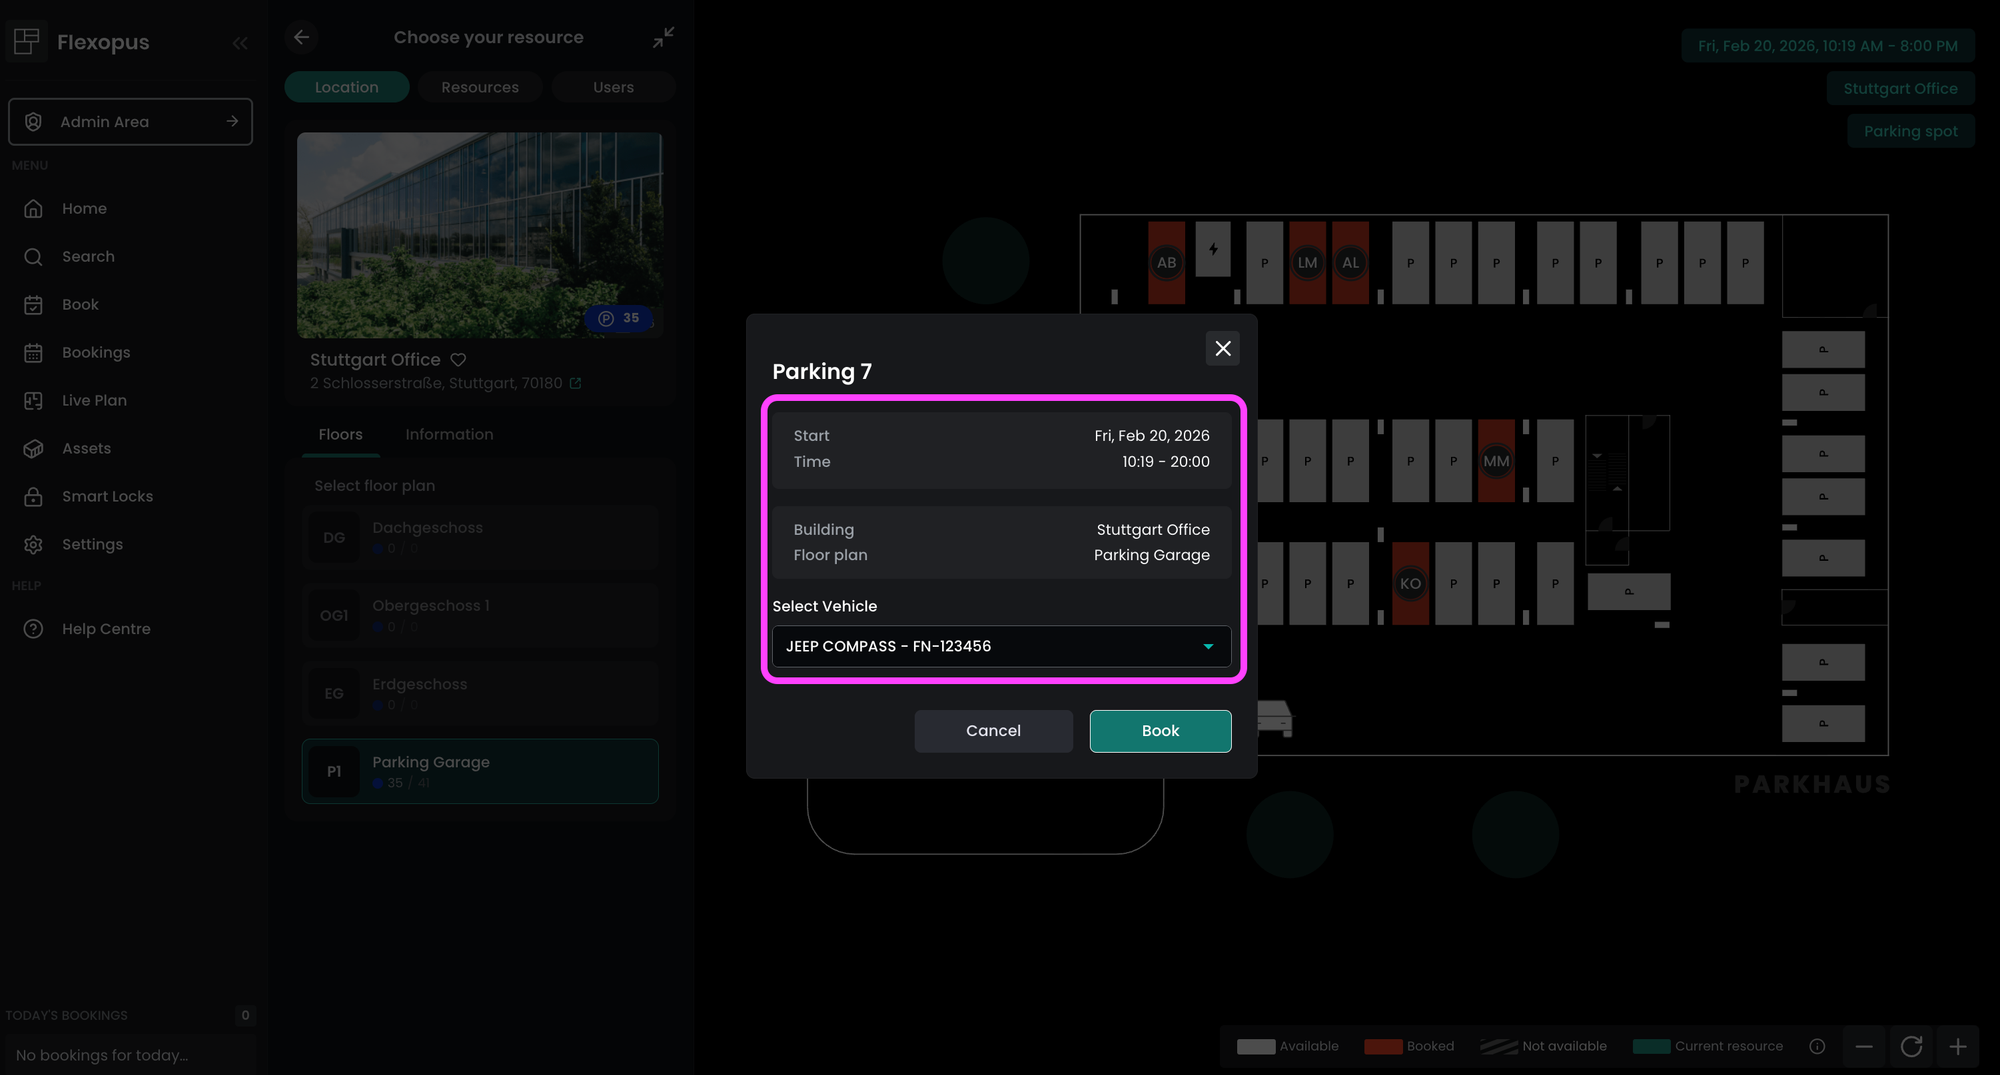Select the Parking Garage floor plan
Screen dimensions: 2000x1075
(480, 771)
